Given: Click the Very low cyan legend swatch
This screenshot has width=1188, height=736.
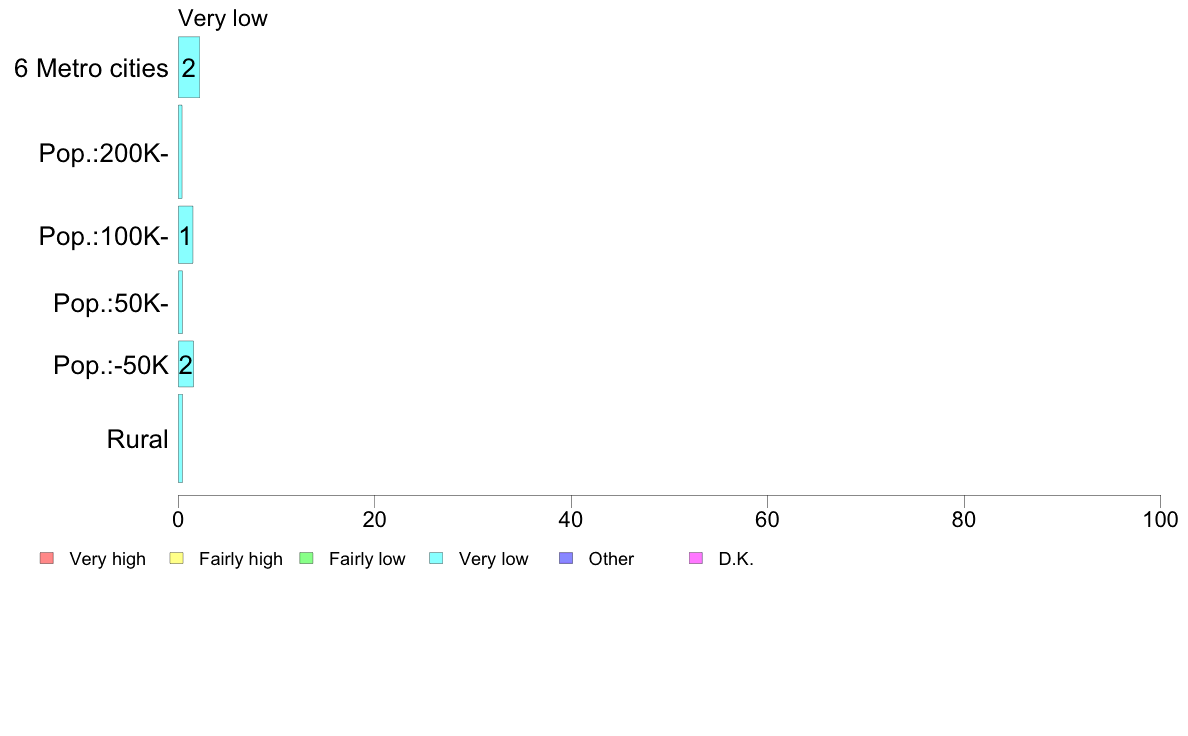Looking at the screenshot, I should pos(436,559).
